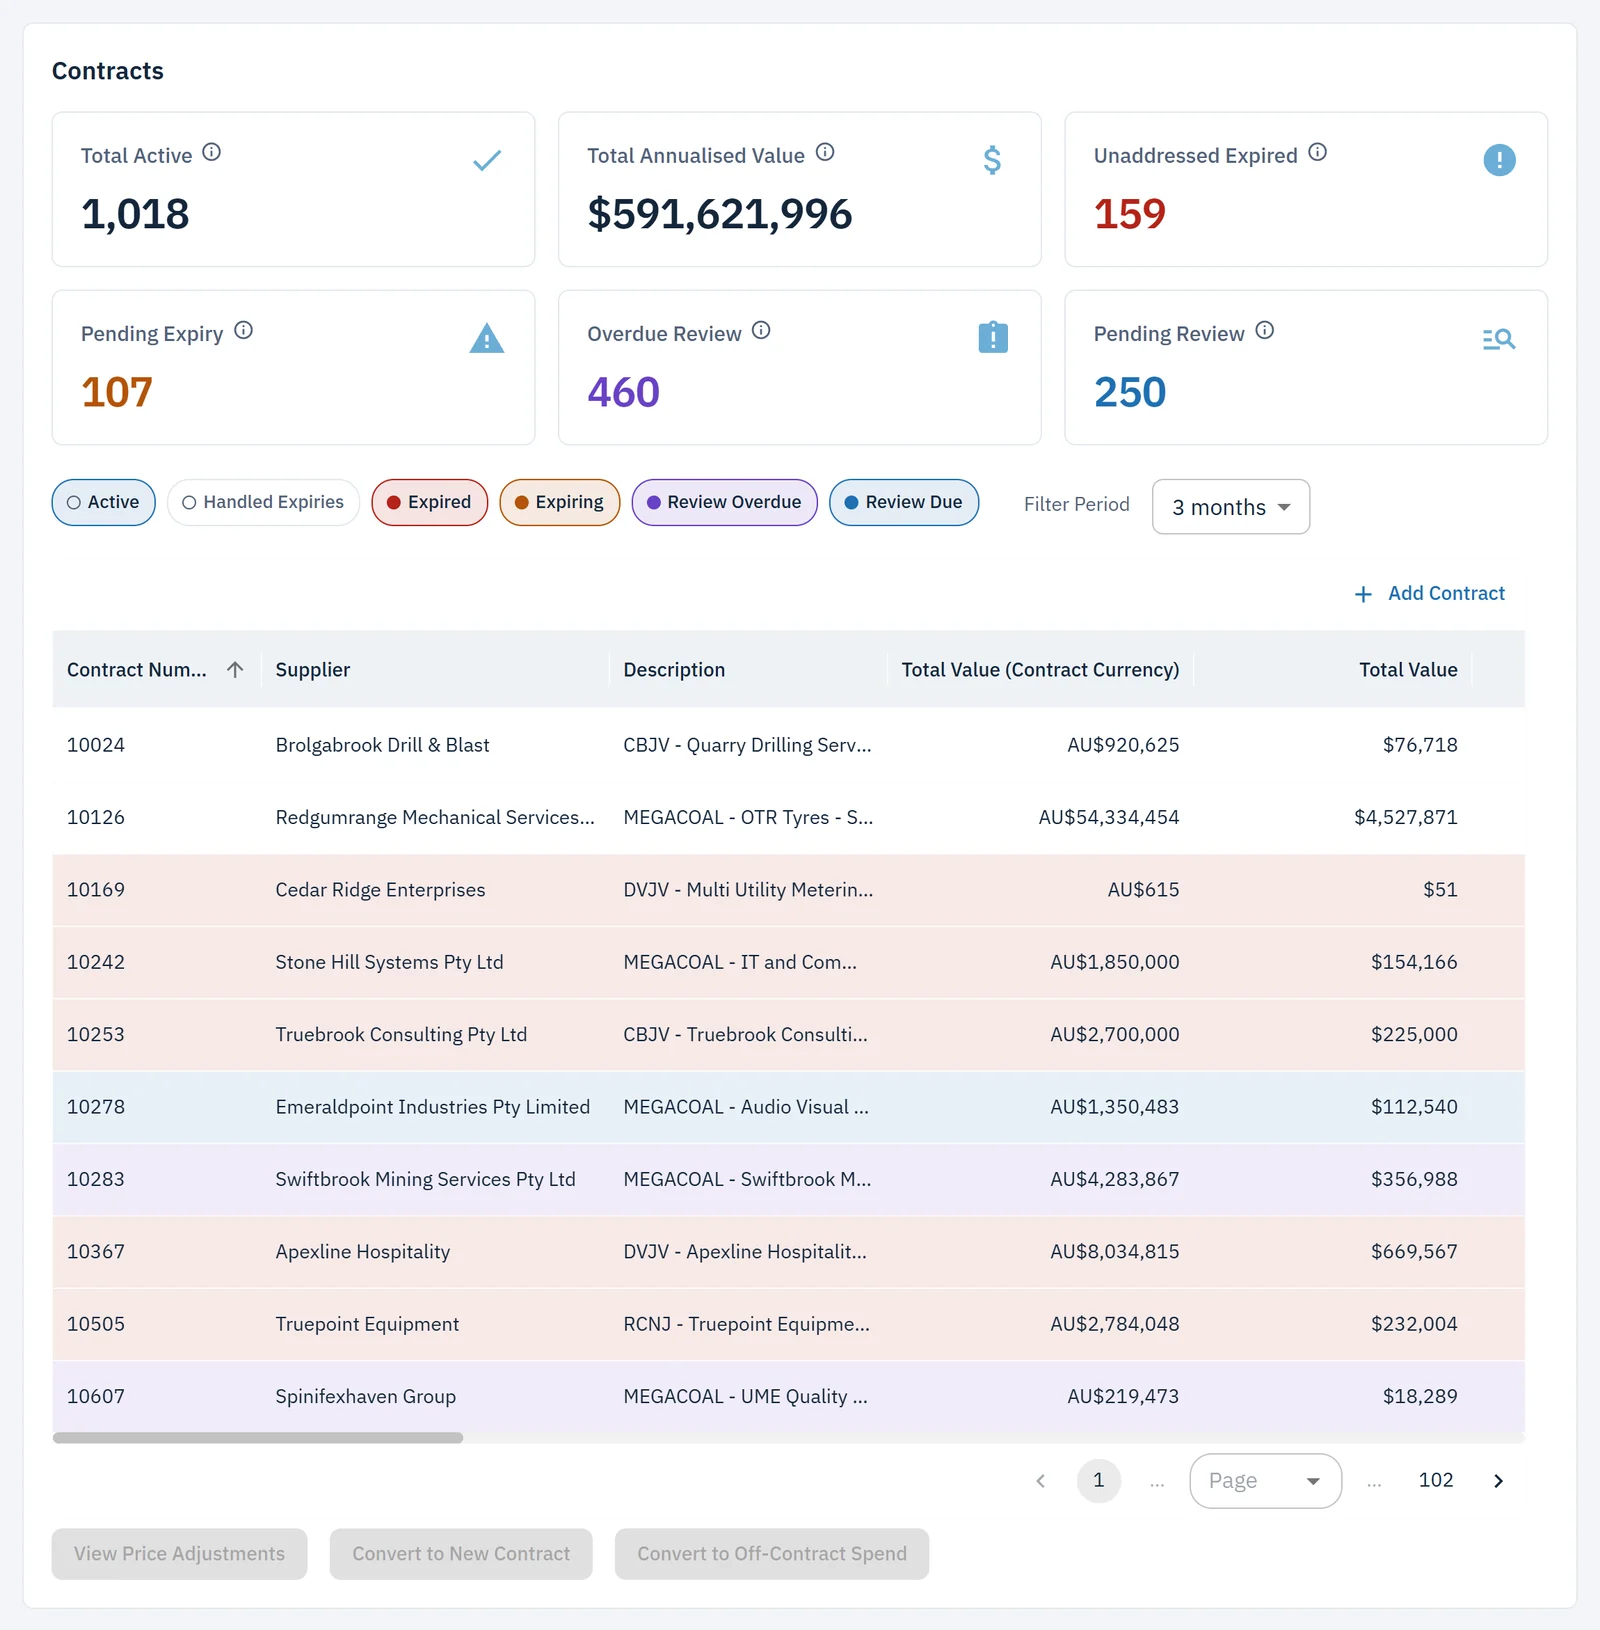Click the horizontal table scrollbar

258,1438
